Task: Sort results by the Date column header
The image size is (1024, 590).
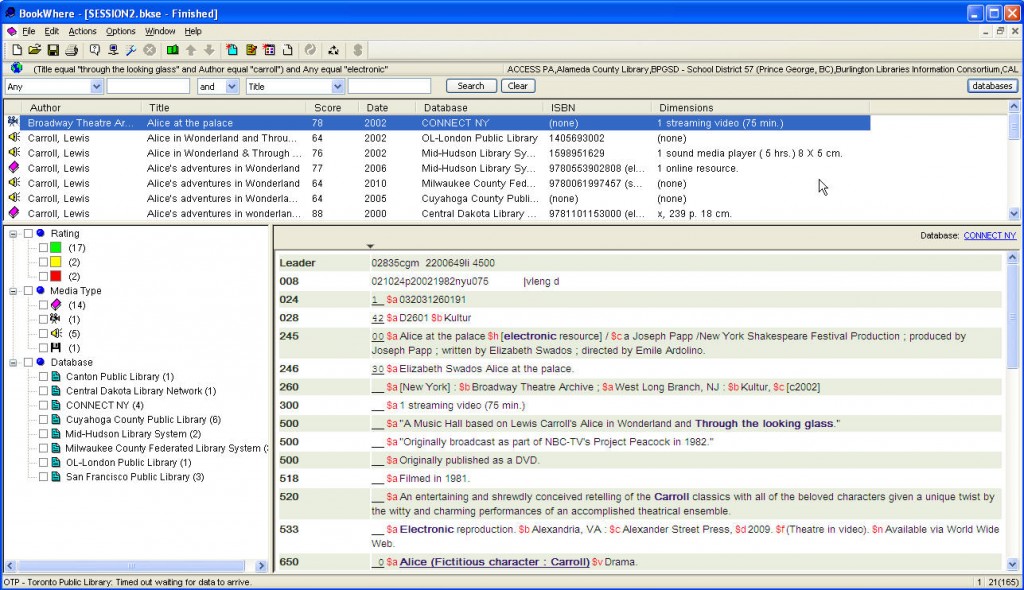Action: pyautogui.click(x=387, y=108)
